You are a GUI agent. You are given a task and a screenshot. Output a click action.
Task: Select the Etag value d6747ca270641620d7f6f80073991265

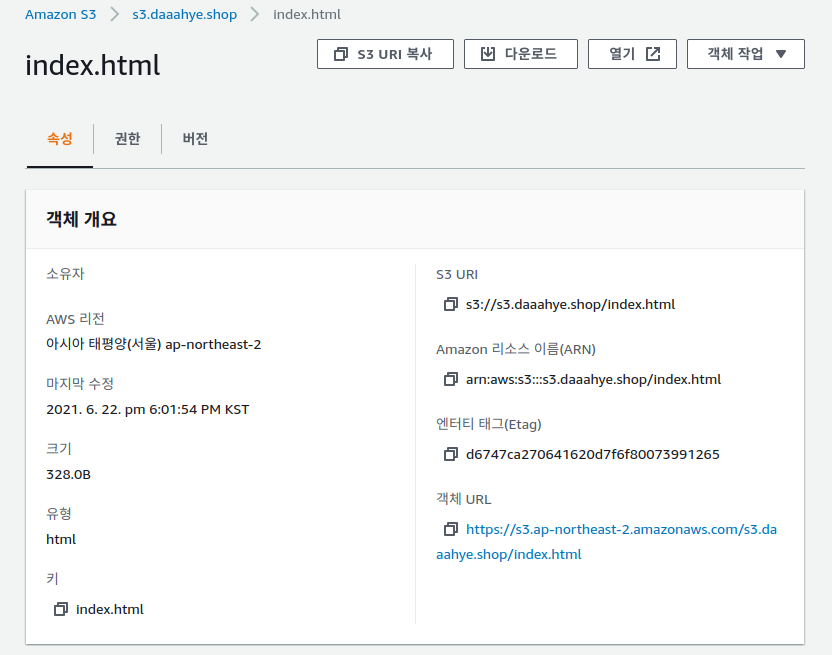pyautogui.click(x=593, y=454)
